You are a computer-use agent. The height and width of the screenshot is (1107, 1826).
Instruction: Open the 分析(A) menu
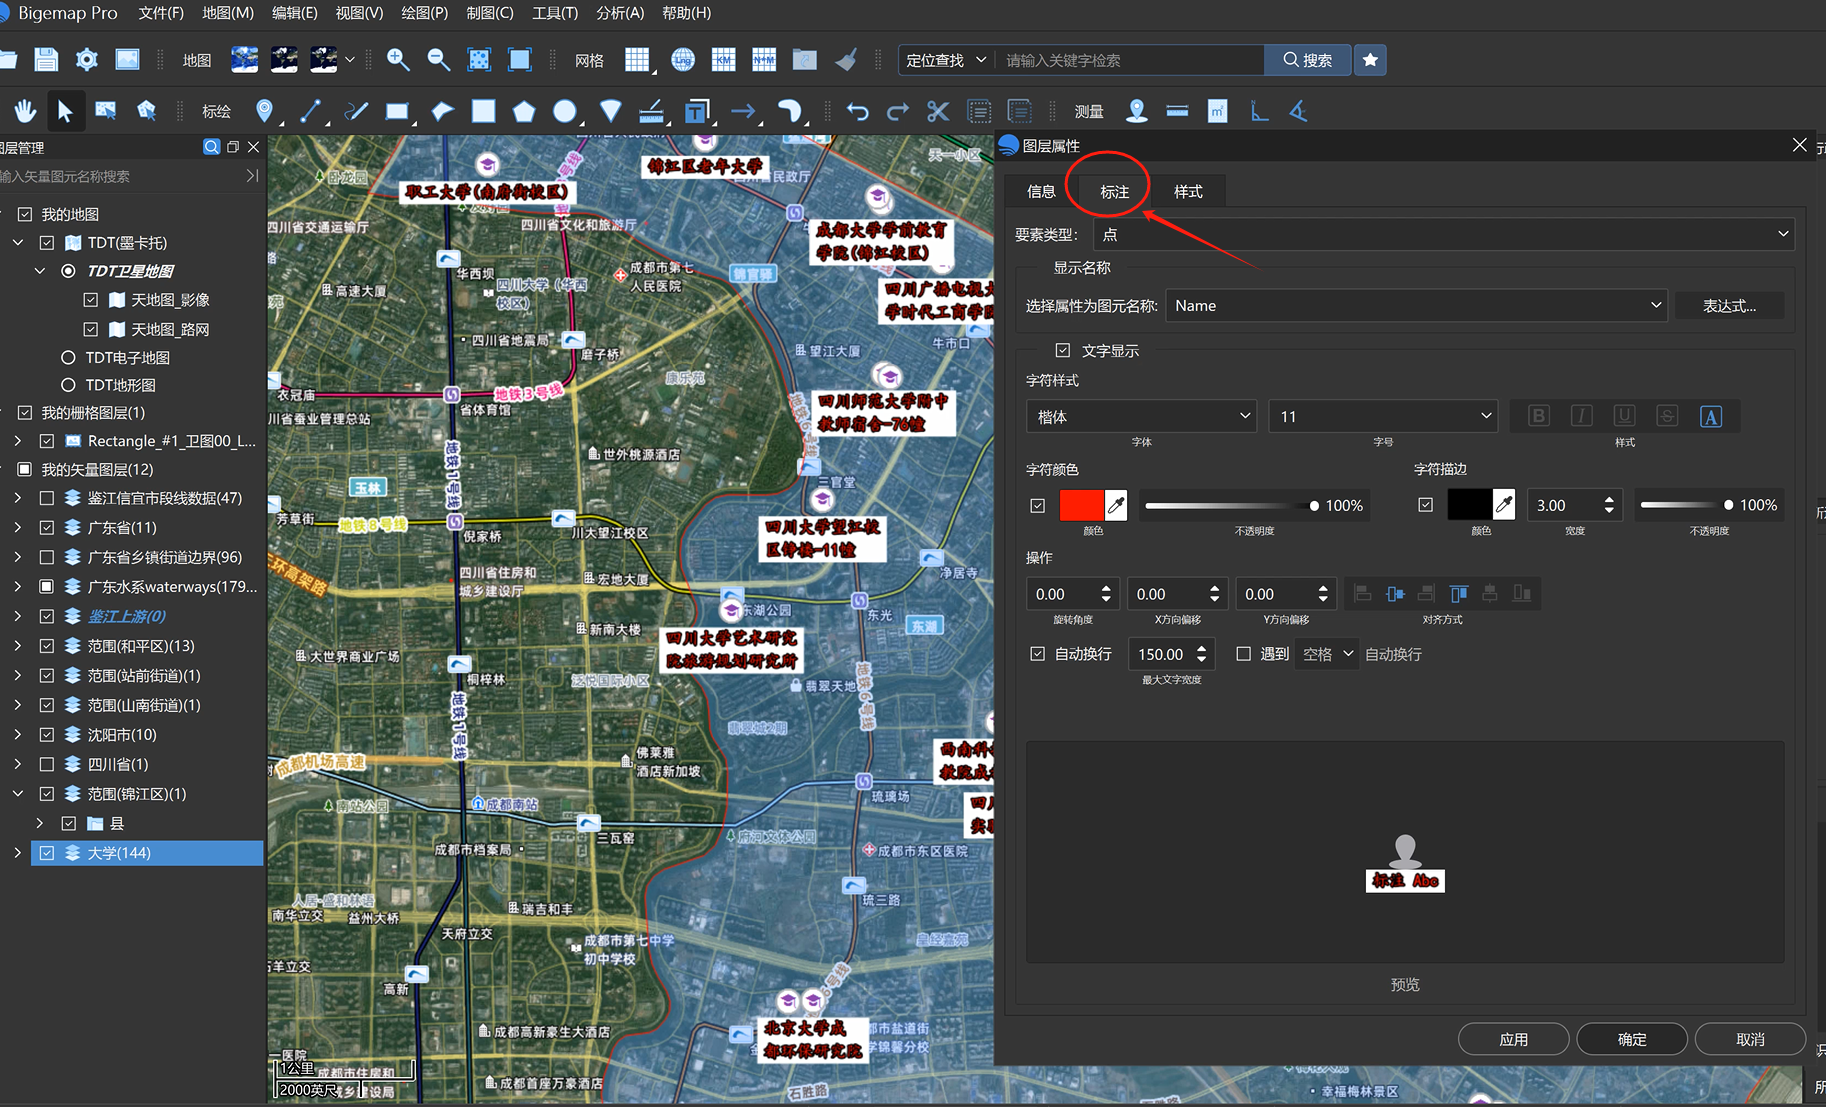click(x=620, y=13)
